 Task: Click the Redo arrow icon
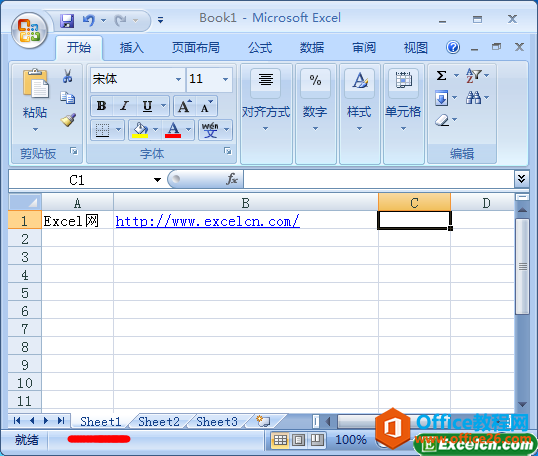[121, 21]
